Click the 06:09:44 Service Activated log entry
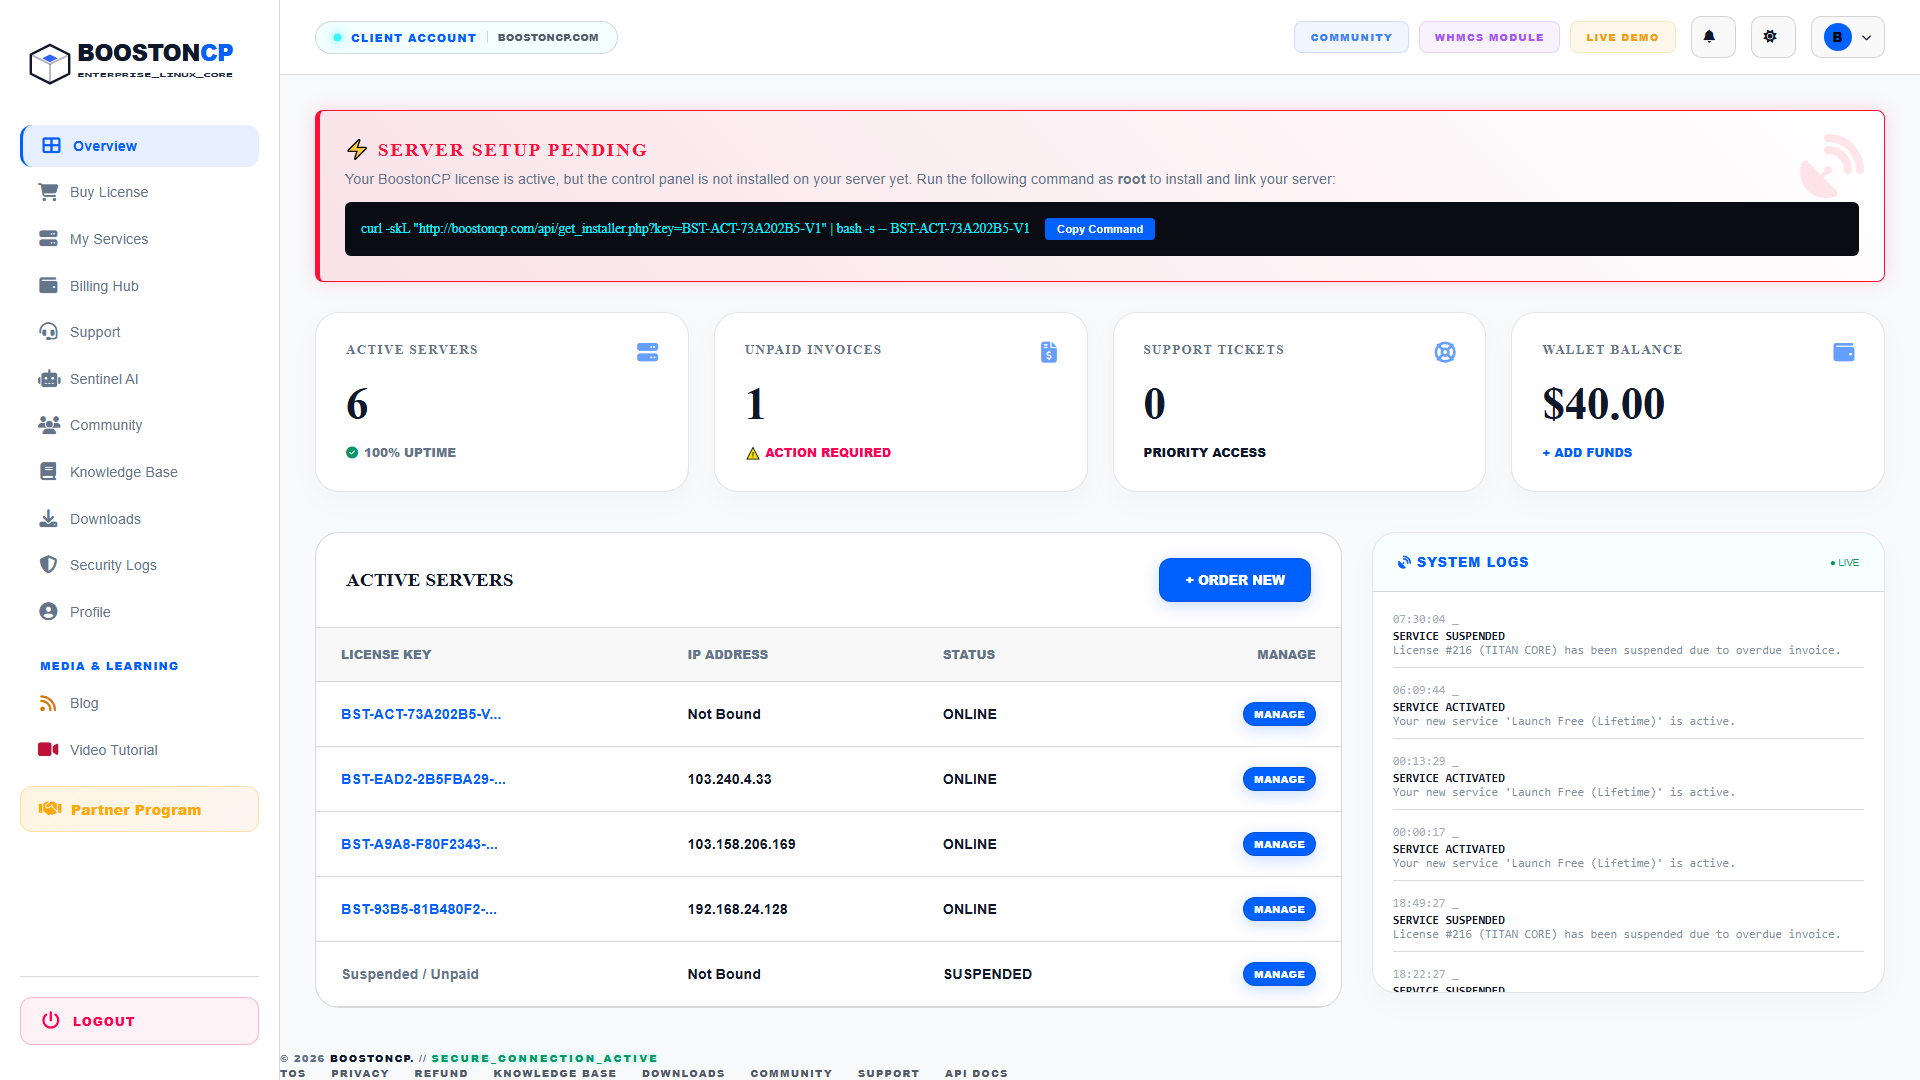Viewport: 1920px width, 1080px height. (1627, 706)
